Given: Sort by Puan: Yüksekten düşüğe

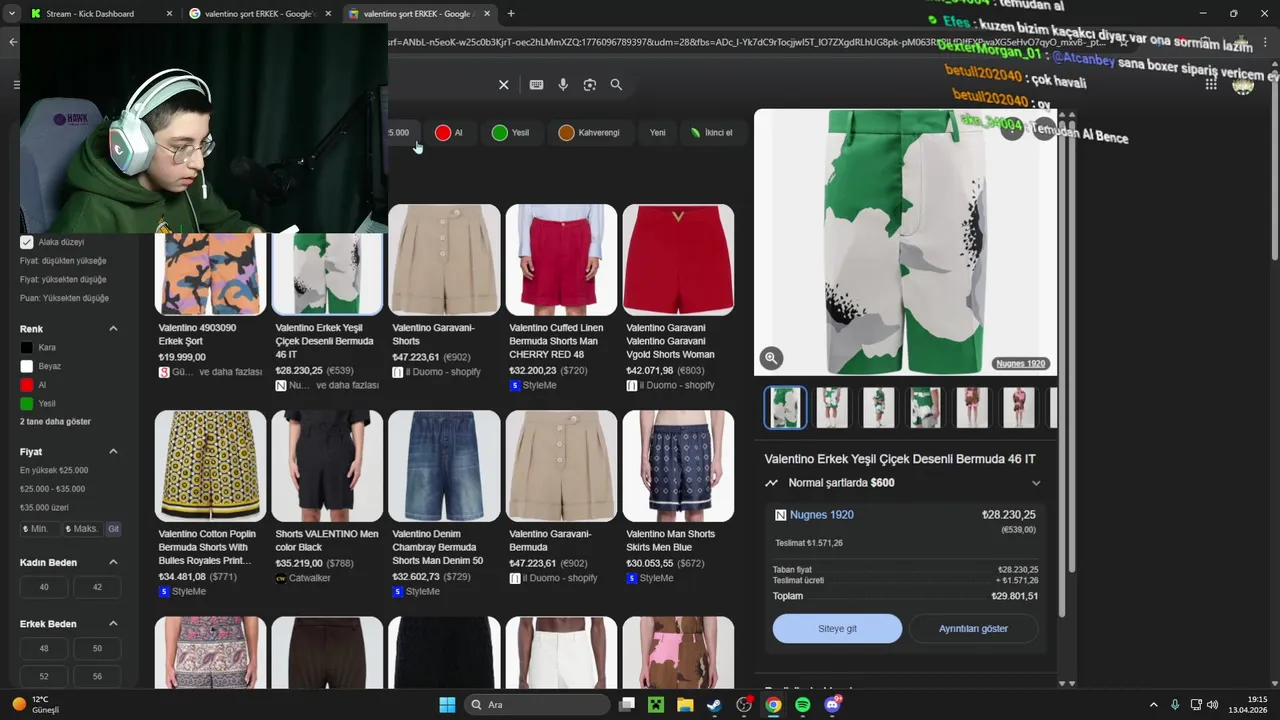Looking at the screenshot, I should 64,298.
